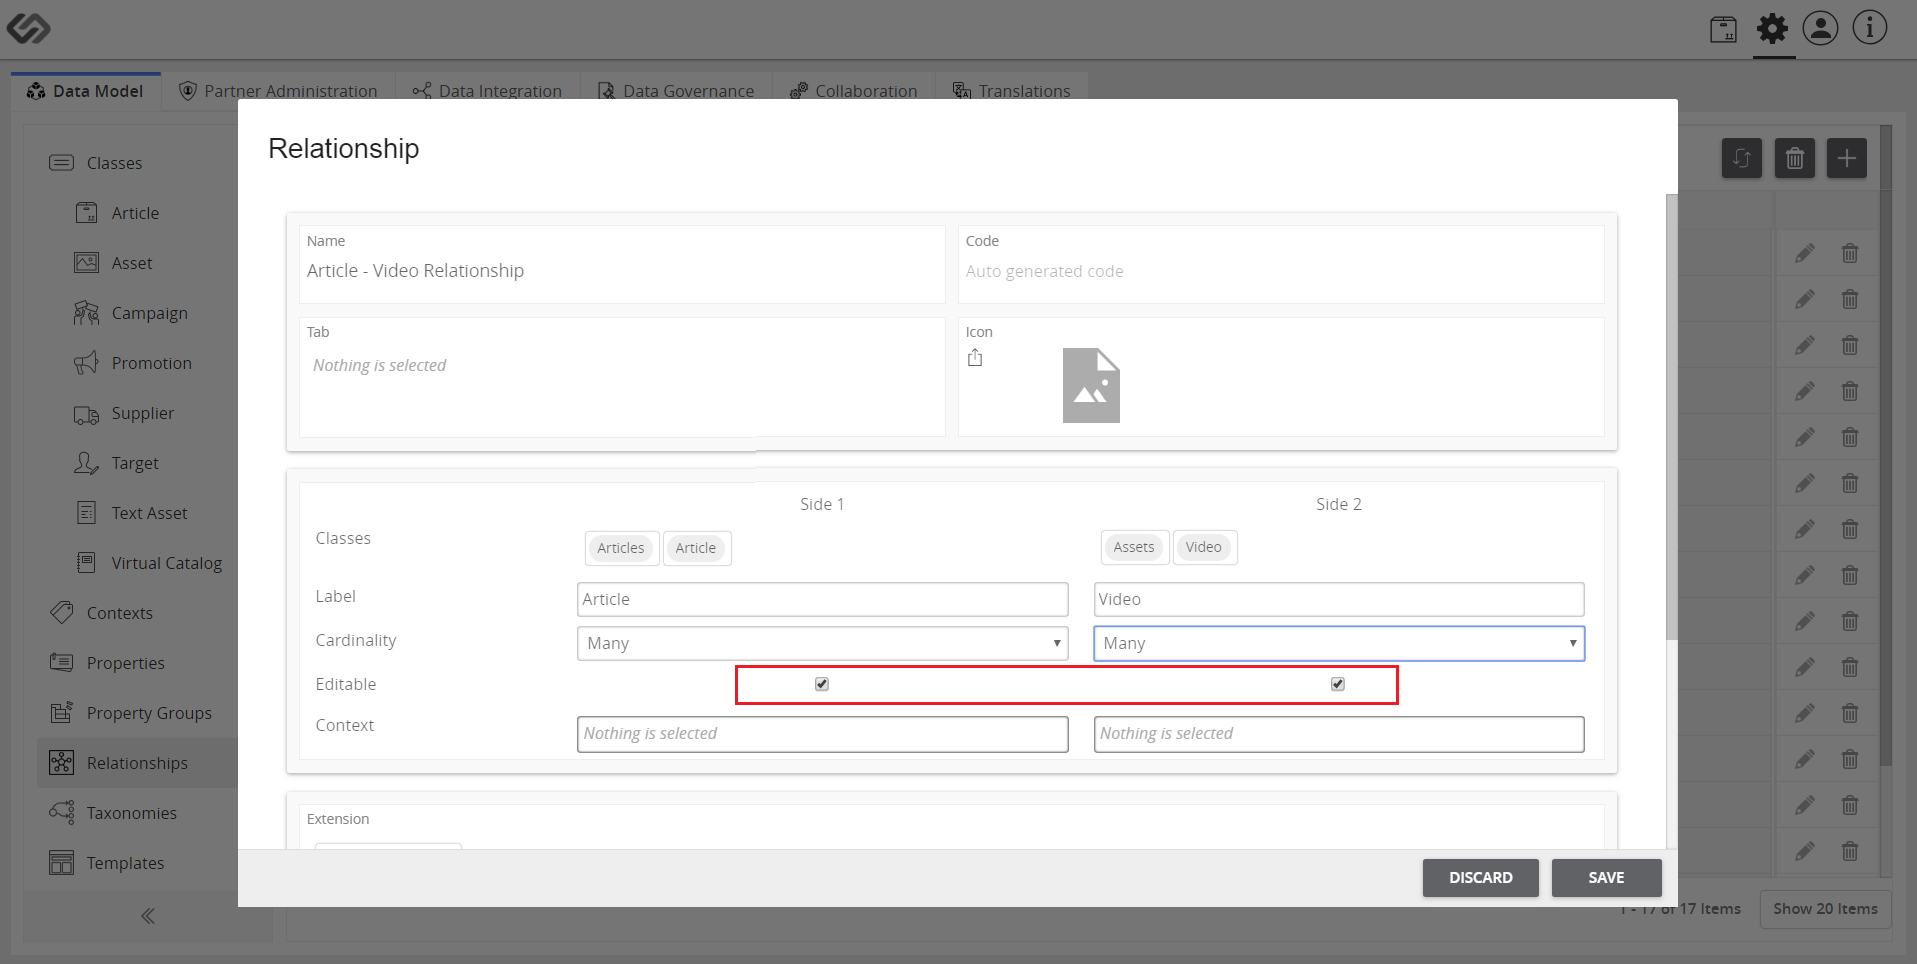Open Article class in sidebar
Image resolution: width=1917 pixels, height=964 pixels.
tap(135, 213)
